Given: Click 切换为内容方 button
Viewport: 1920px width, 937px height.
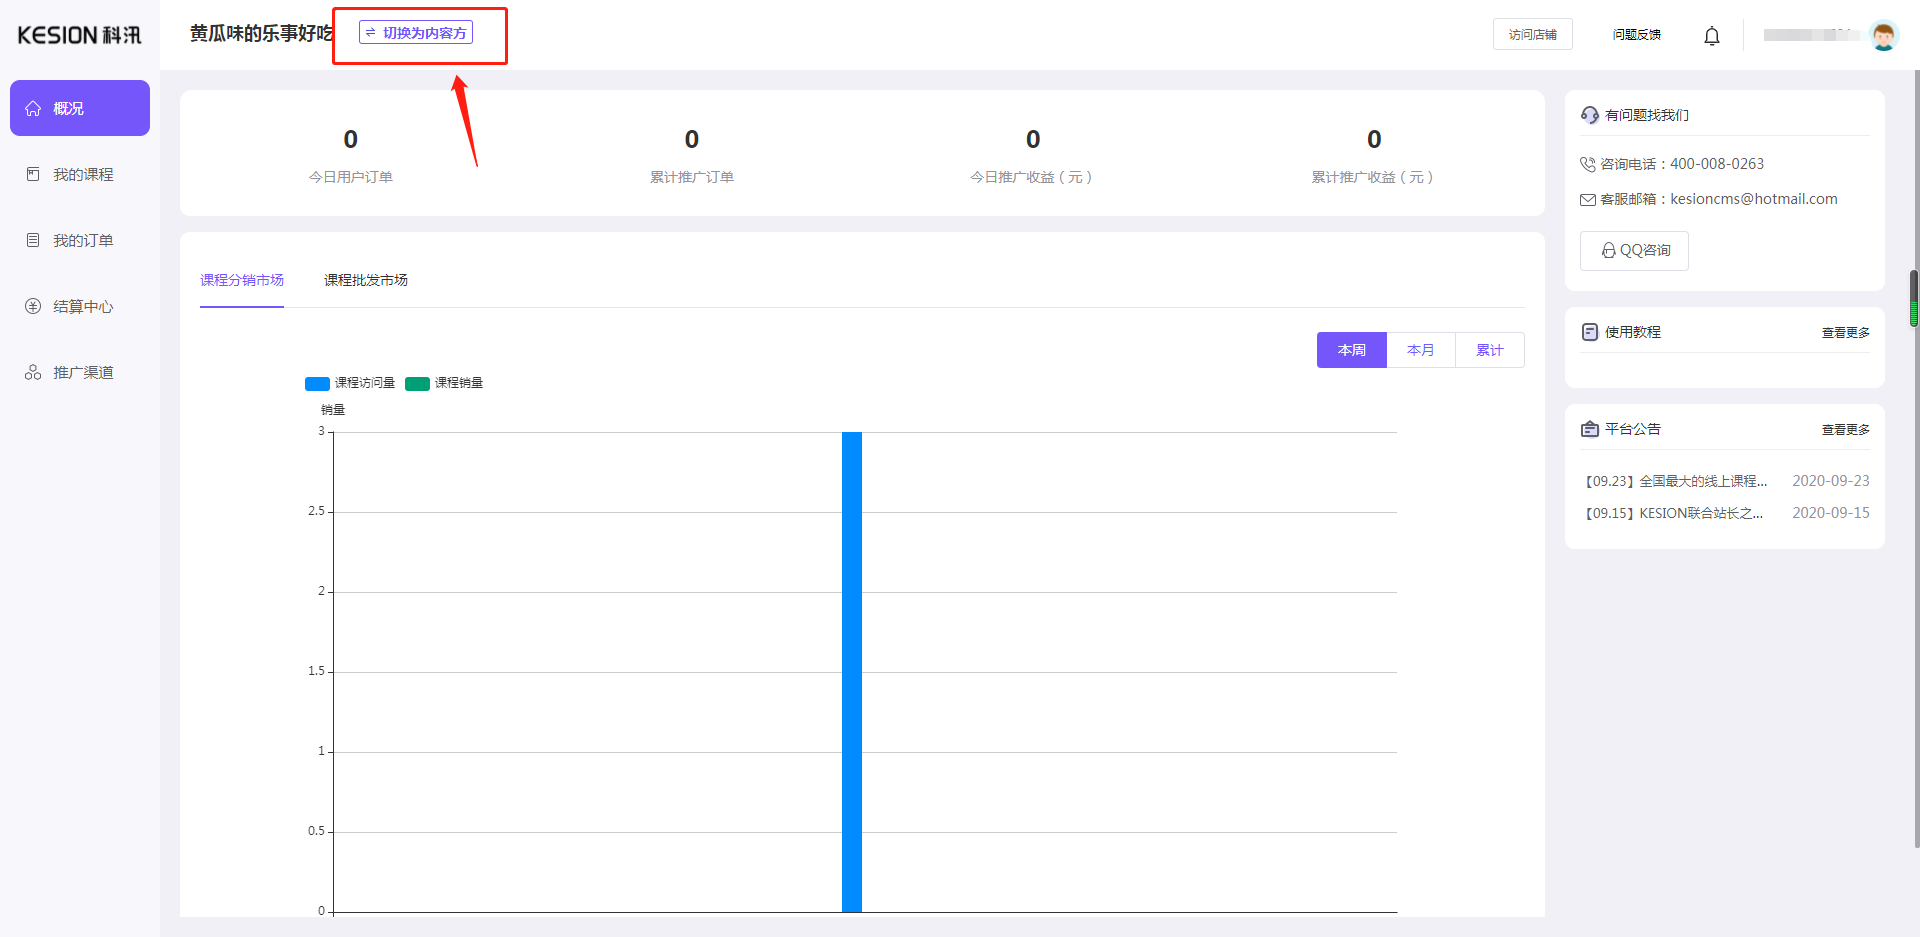Looking at the screenshot, I should pos(416,33).
